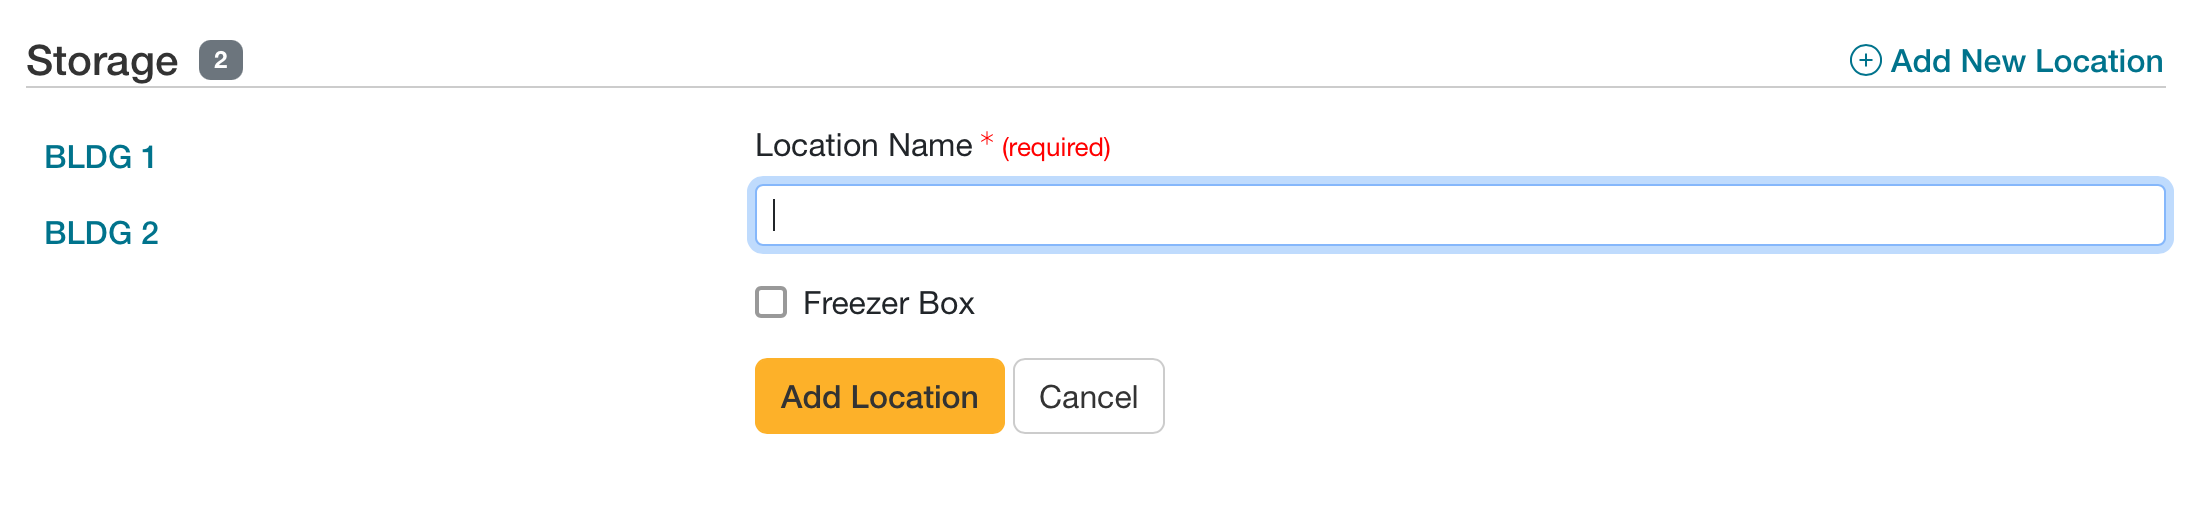This screenshot has width=2204, height=510.
Task: Enable the Freezer Box checkbox
Action: click(771, 302)
